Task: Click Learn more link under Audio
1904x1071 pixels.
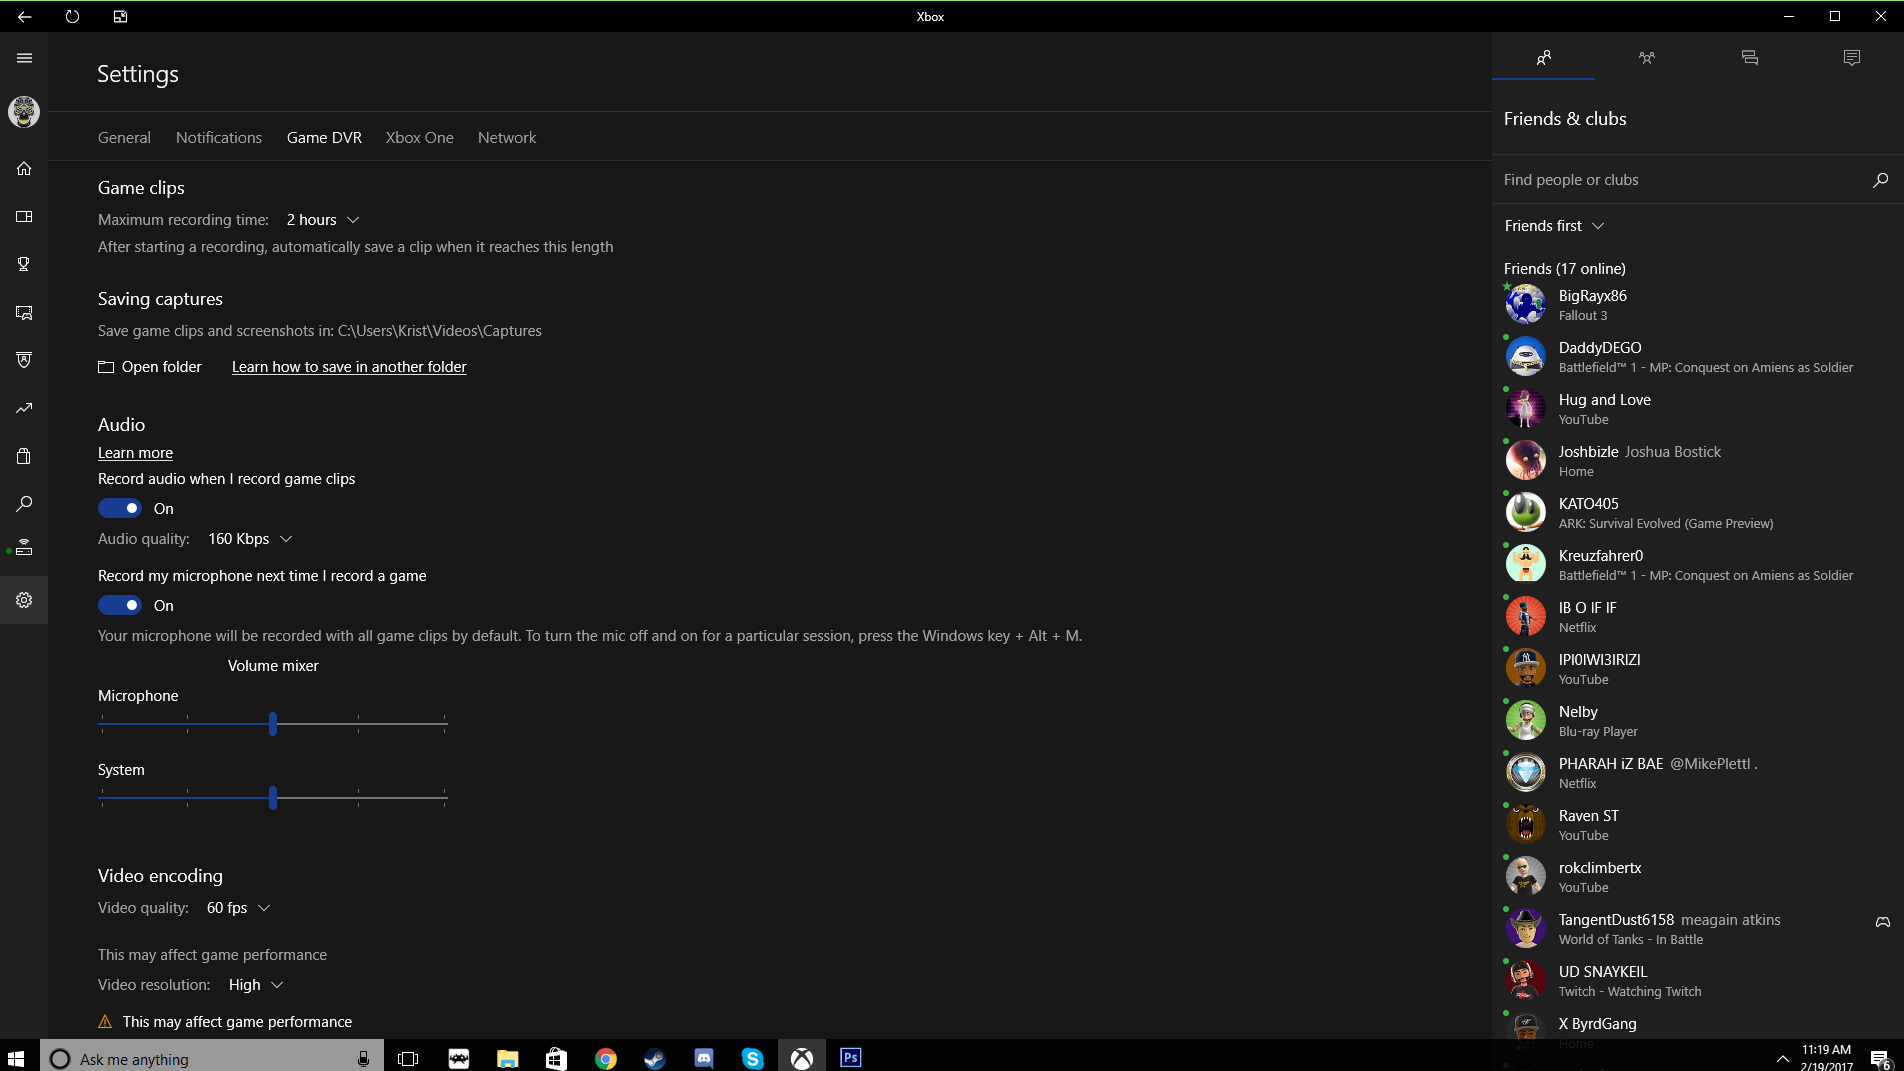Action: point(135,453)
